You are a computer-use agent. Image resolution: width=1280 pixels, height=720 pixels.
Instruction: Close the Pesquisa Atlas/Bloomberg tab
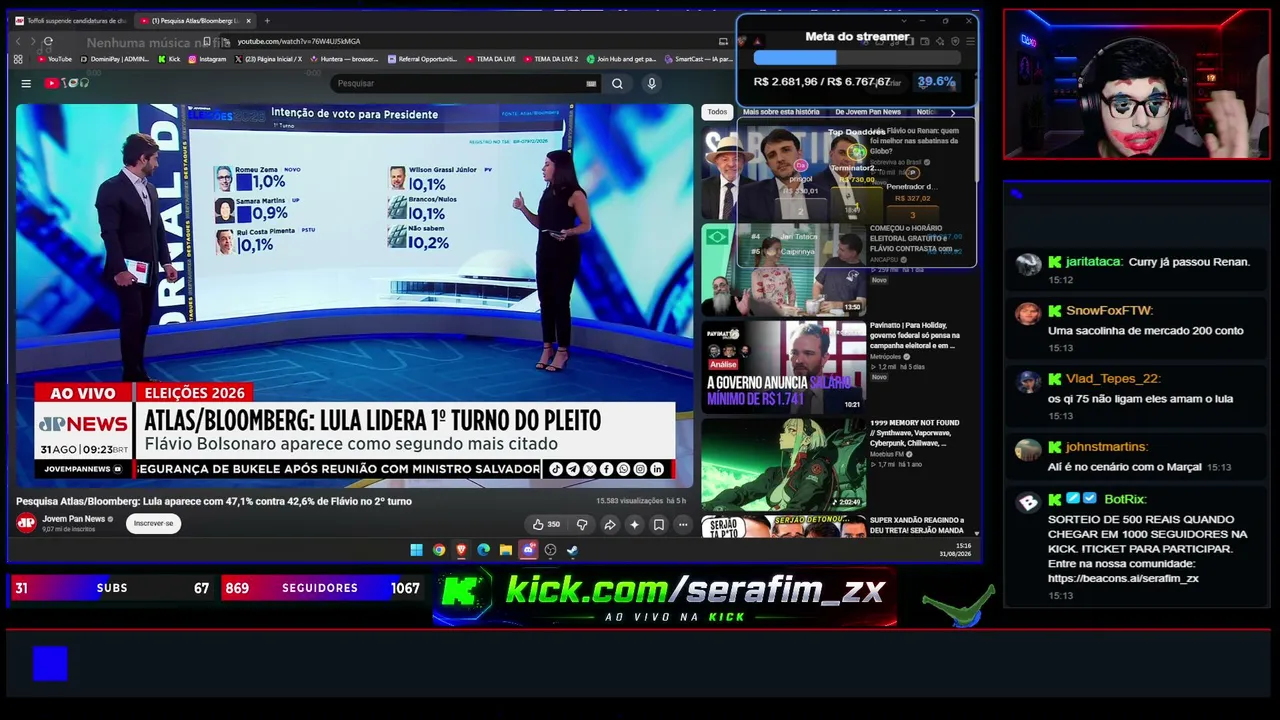(249, 20)
